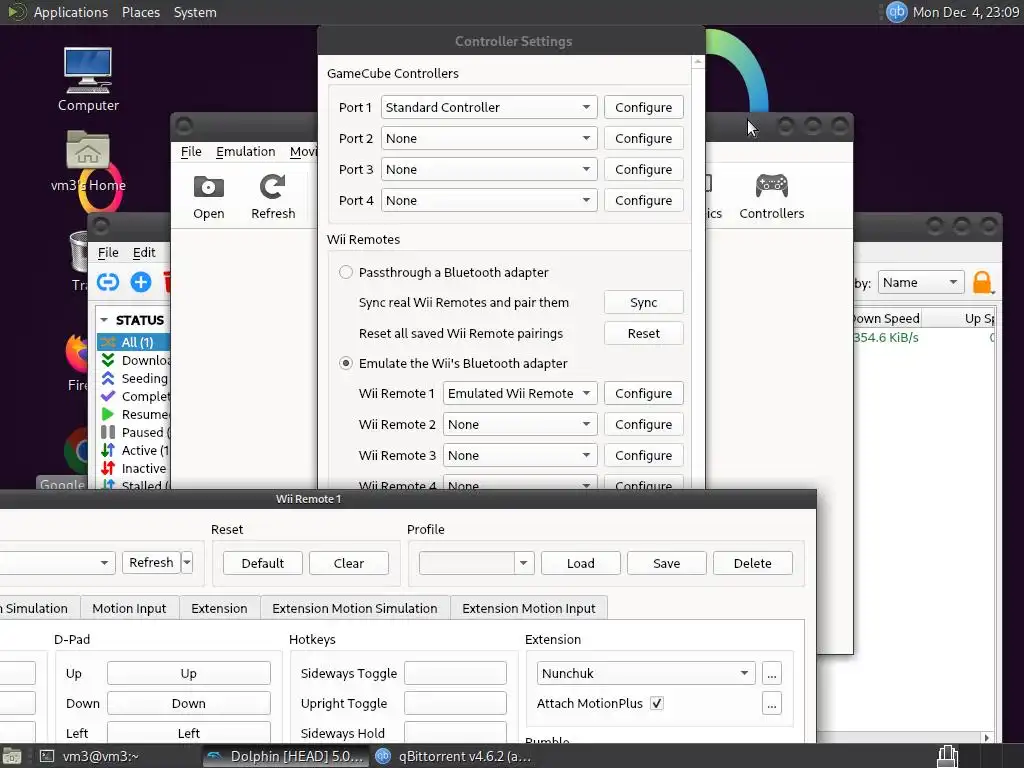This screenshot has width=1024, height=768.
Task: Open the Profile combo box
Action: pos(477,563)
